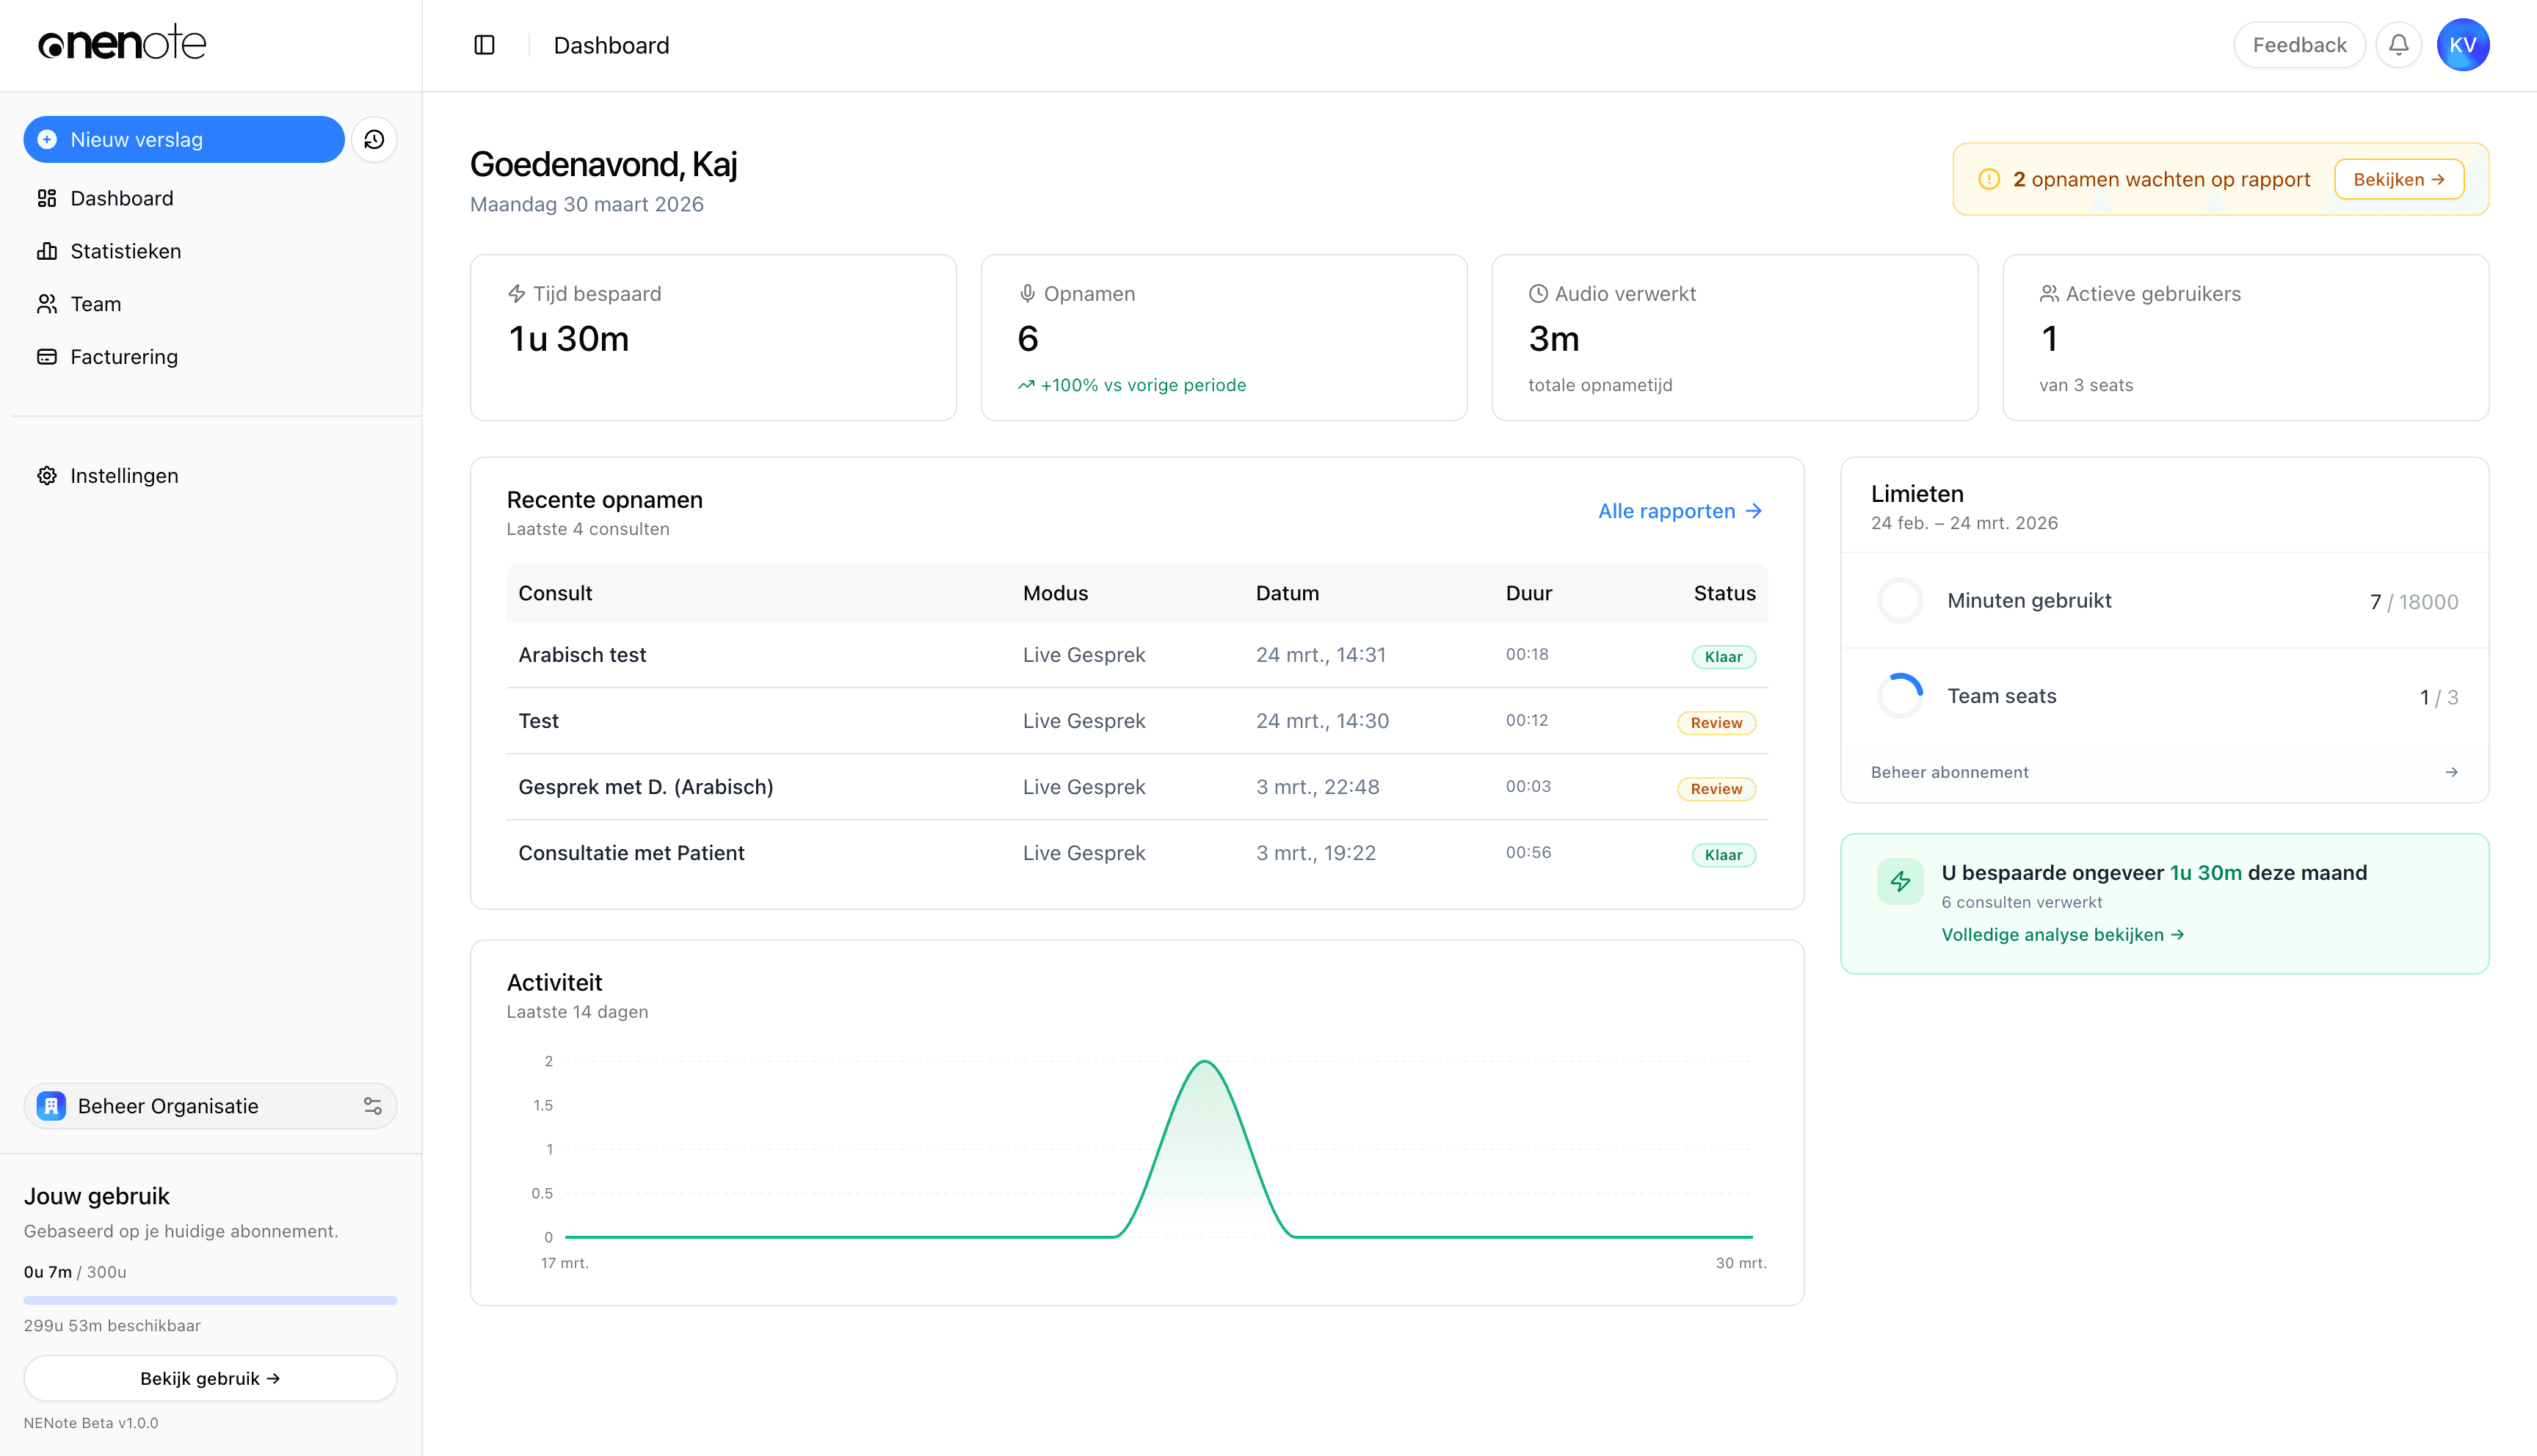Screen dimensions: 2537x1456
Task: Click the Bekijken button in the alert
Action: tap(2398, 180)
